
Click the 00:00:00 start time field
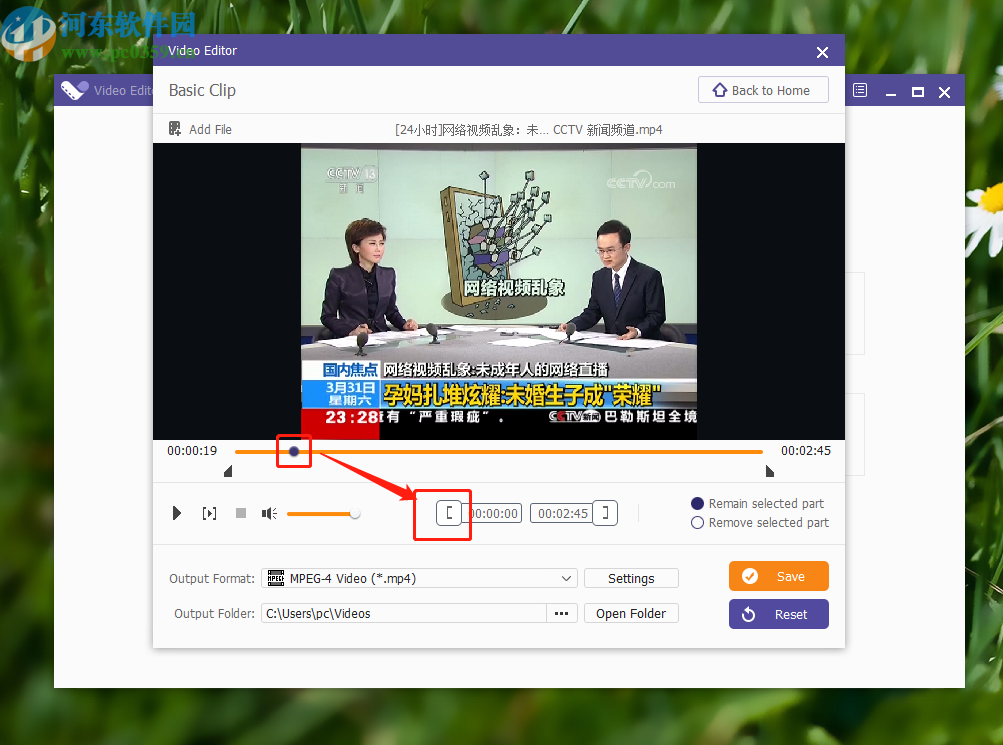point(496,512)
